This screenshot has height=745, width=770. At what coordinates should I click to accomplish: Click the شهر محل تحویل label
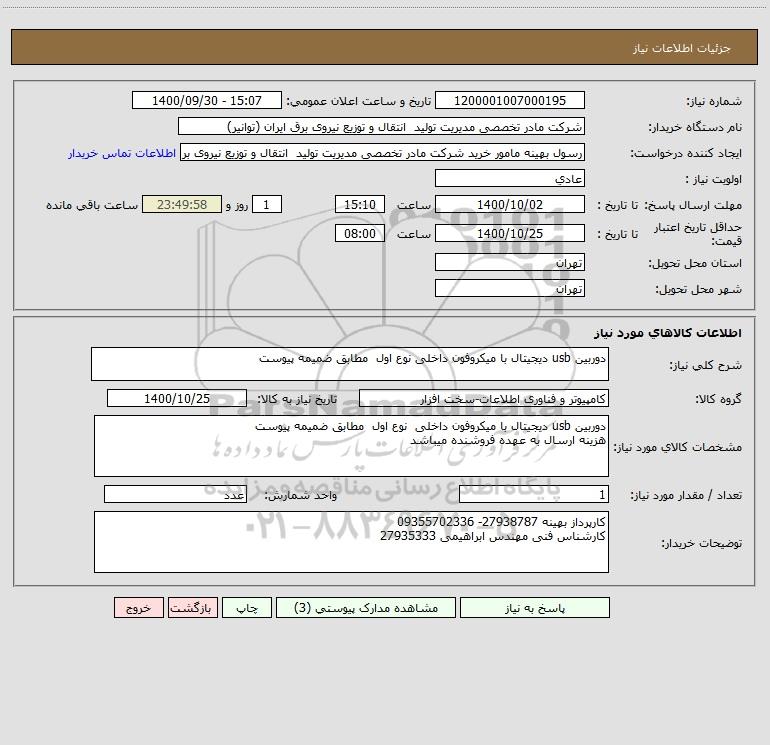click(699, 290)
